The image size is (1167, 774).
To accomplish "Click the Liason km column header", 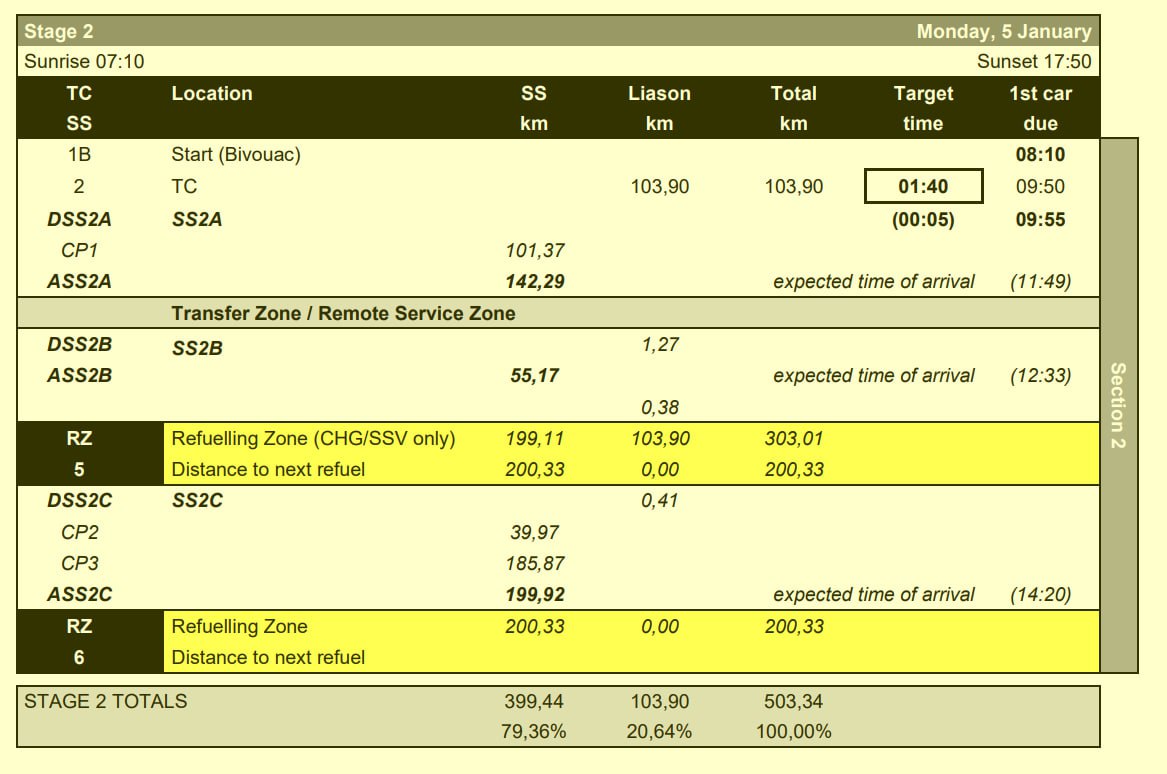I will tap(659, 108).
